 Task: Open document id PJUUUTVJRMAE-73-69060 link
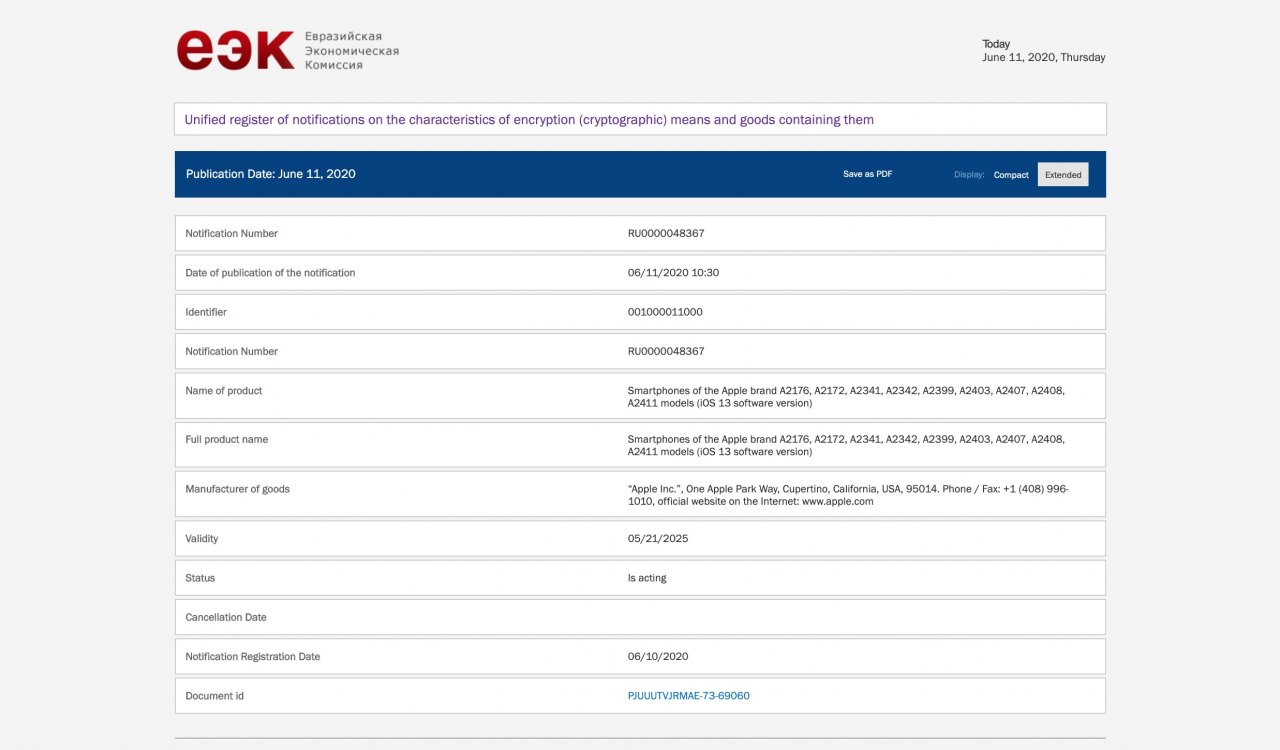(689, 696)
